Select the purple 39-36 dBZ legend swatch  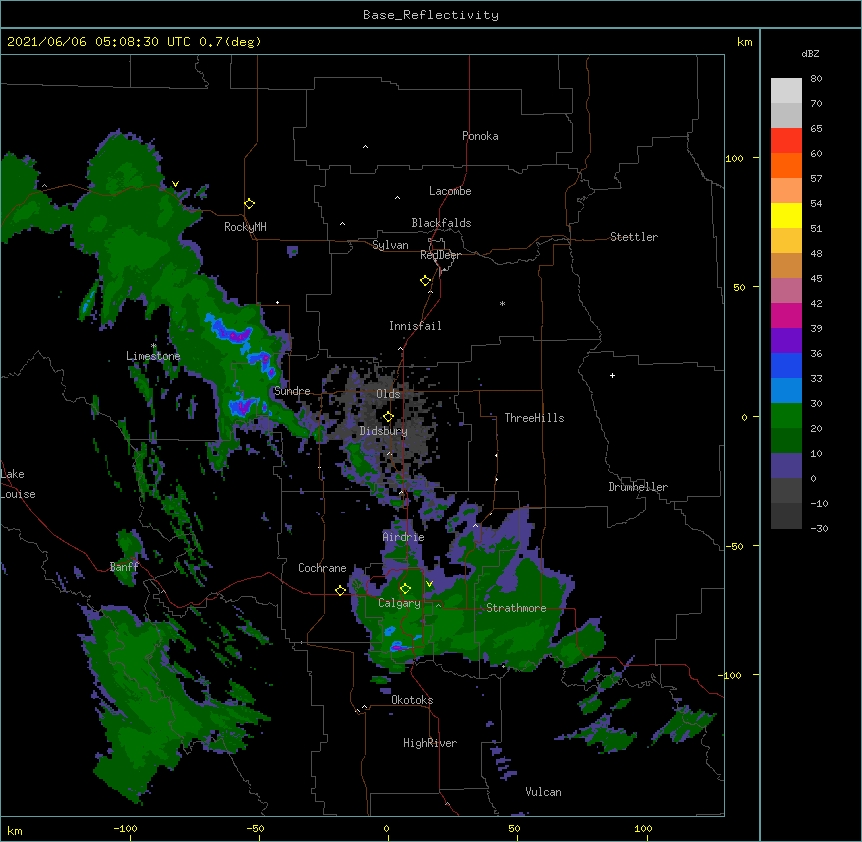(x=786, y=341)
